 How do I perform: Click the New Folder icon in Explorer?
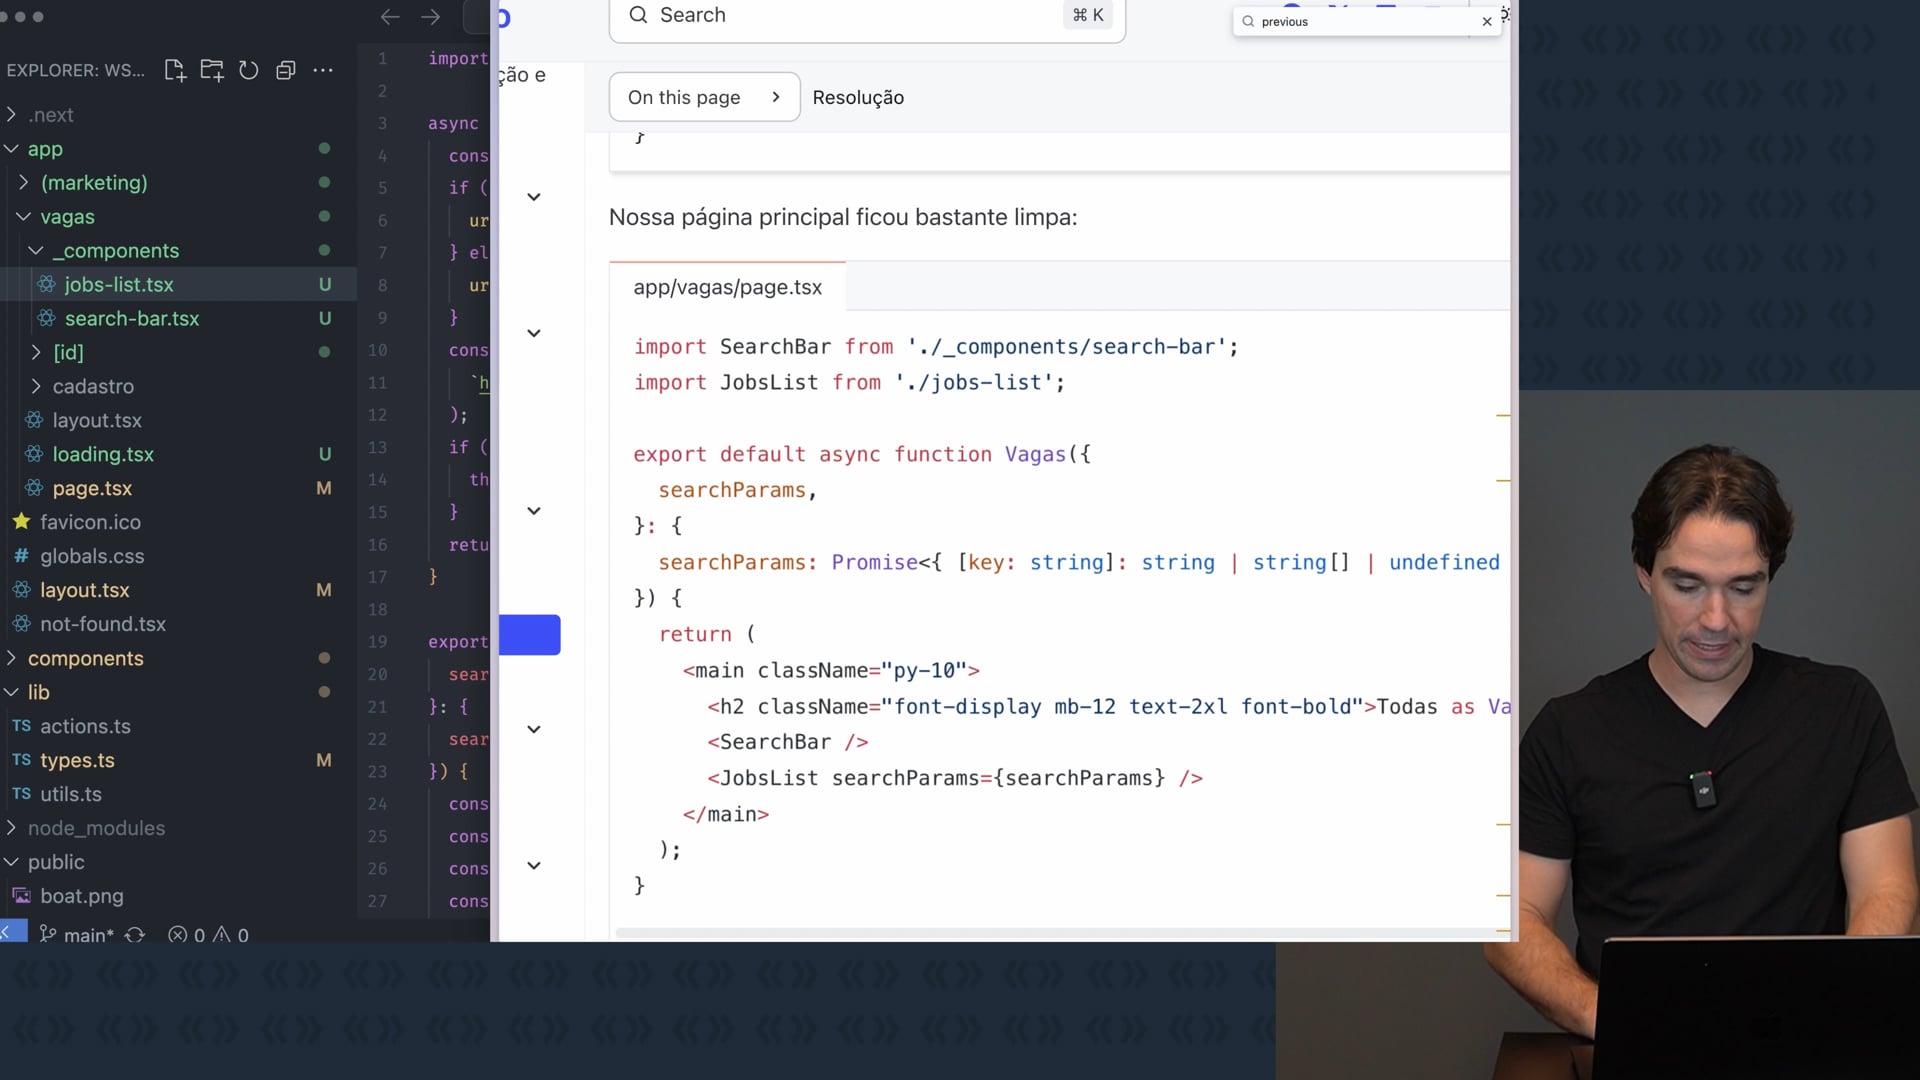pyautogui.click(x=212, y=70)
